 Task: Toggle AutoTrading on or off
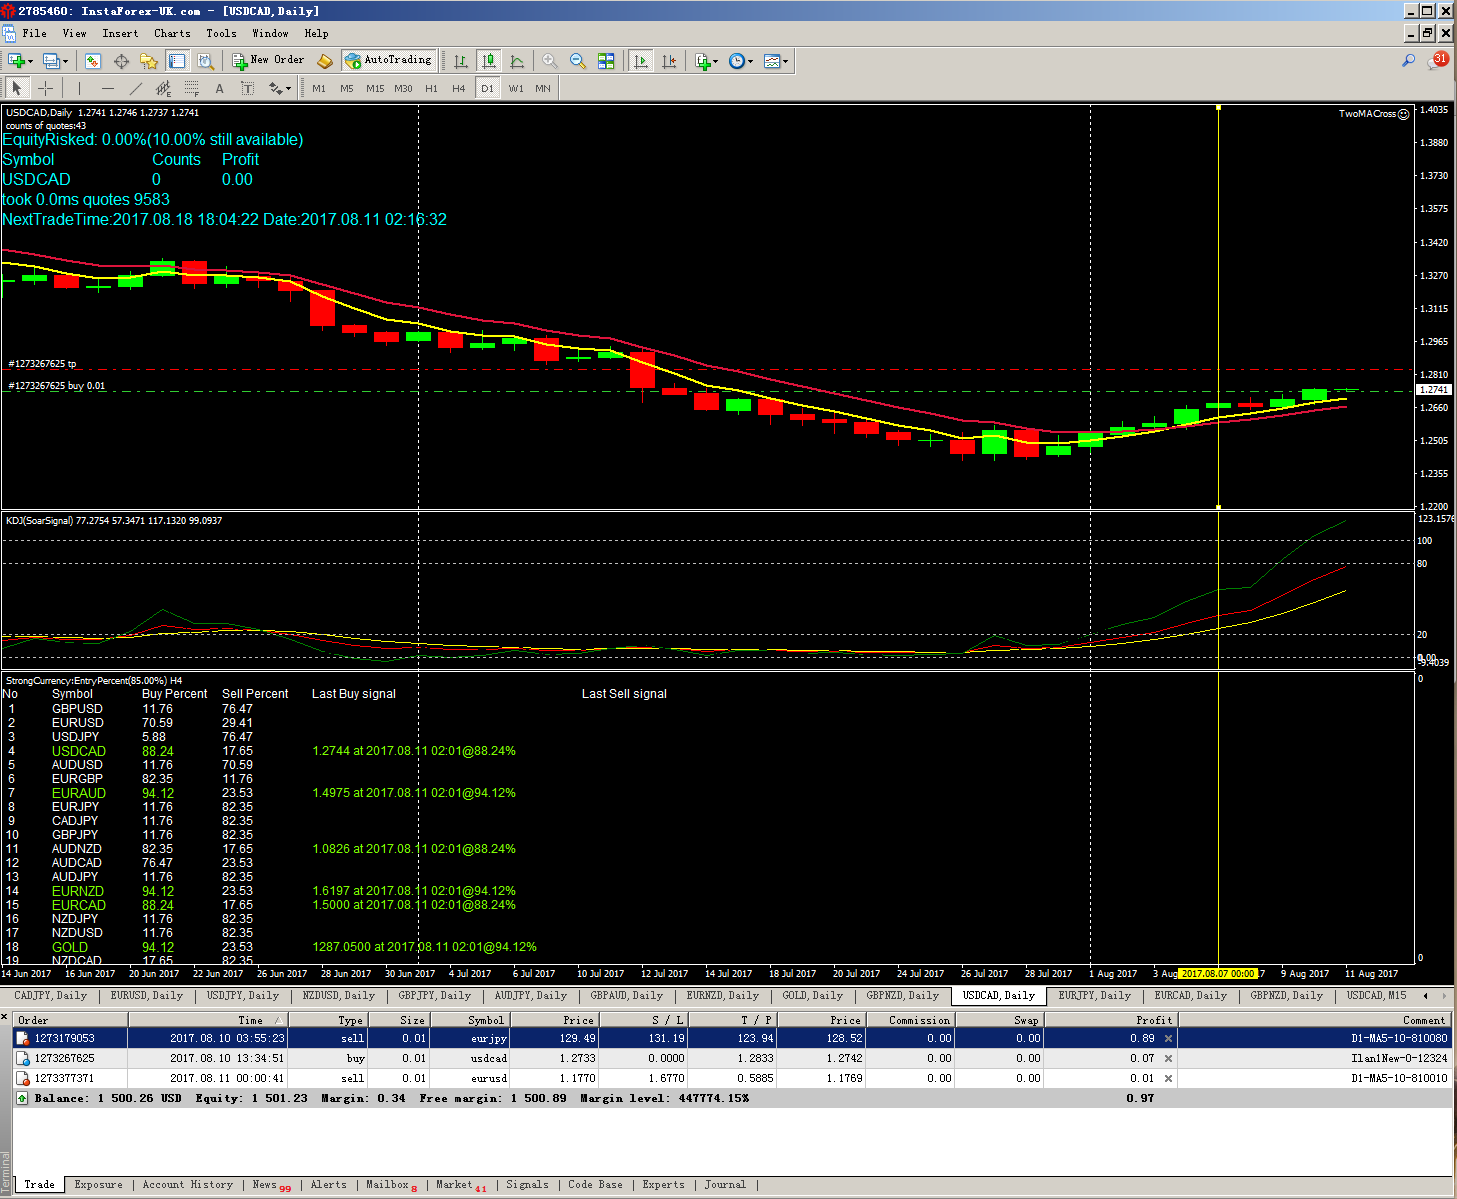tap(389, 61)
